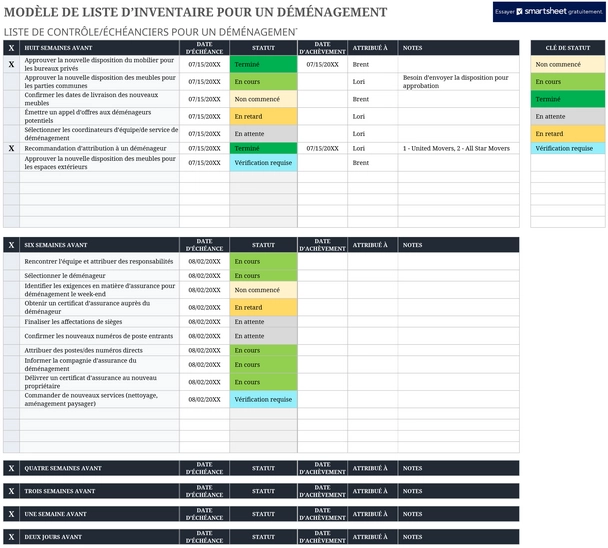This screenshot has height=548, width=608.
Task: Click 'Terminé' status for mobilier bureaux privés row
Action: click(263, 64)
